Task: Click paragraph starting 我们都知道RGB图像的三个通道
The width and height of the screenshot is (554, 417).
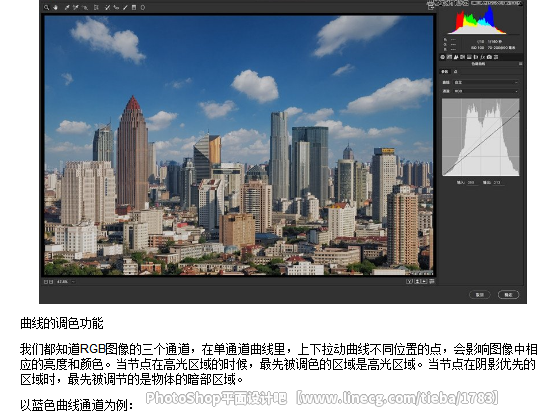Action: [278, 364]
